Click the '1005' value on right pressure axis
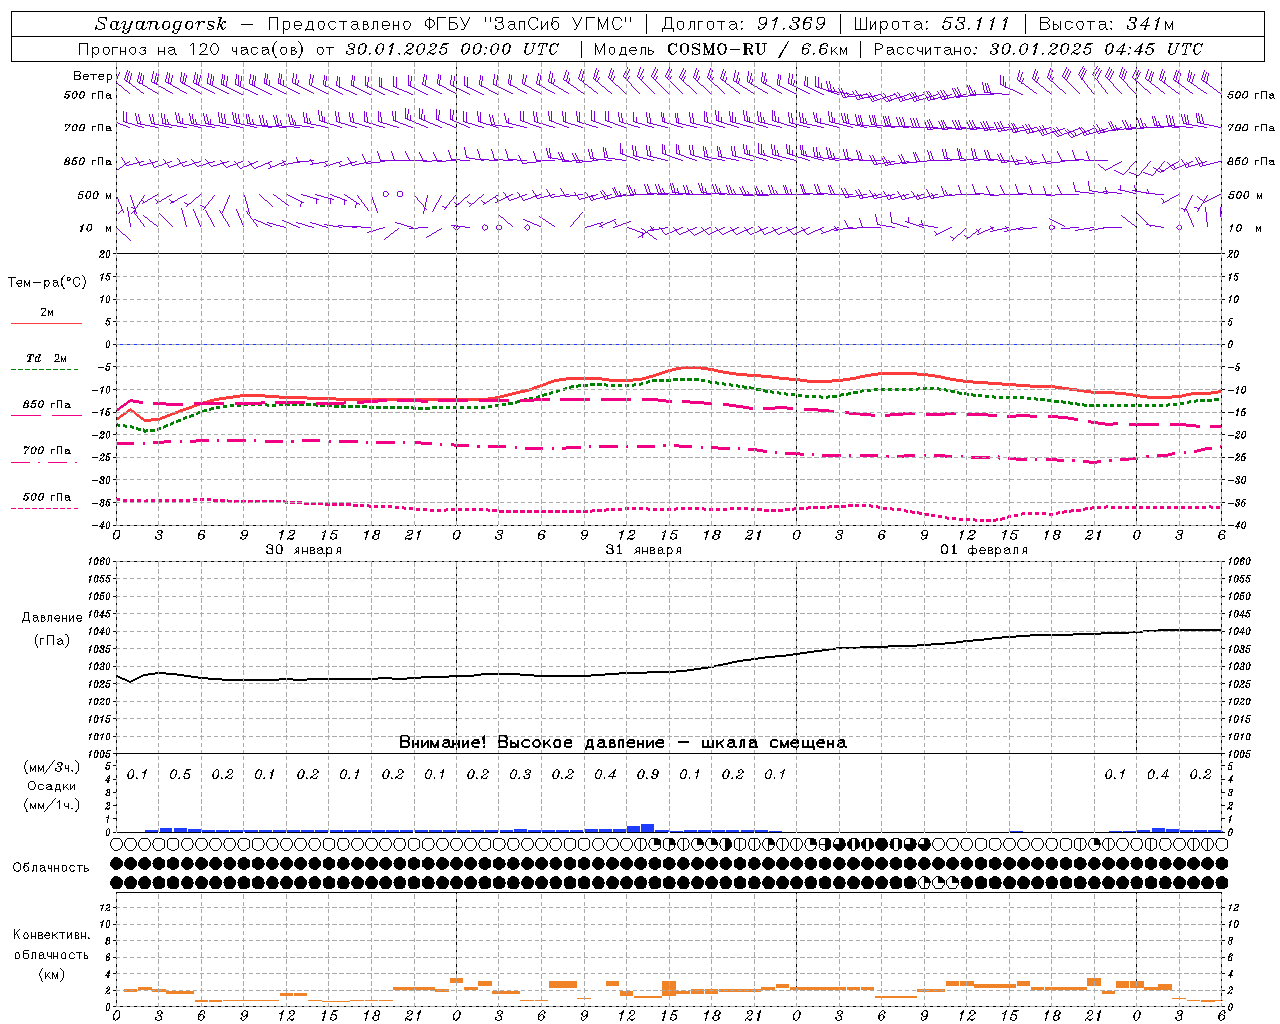The image size is (1280, 1024). point(1239,753)
